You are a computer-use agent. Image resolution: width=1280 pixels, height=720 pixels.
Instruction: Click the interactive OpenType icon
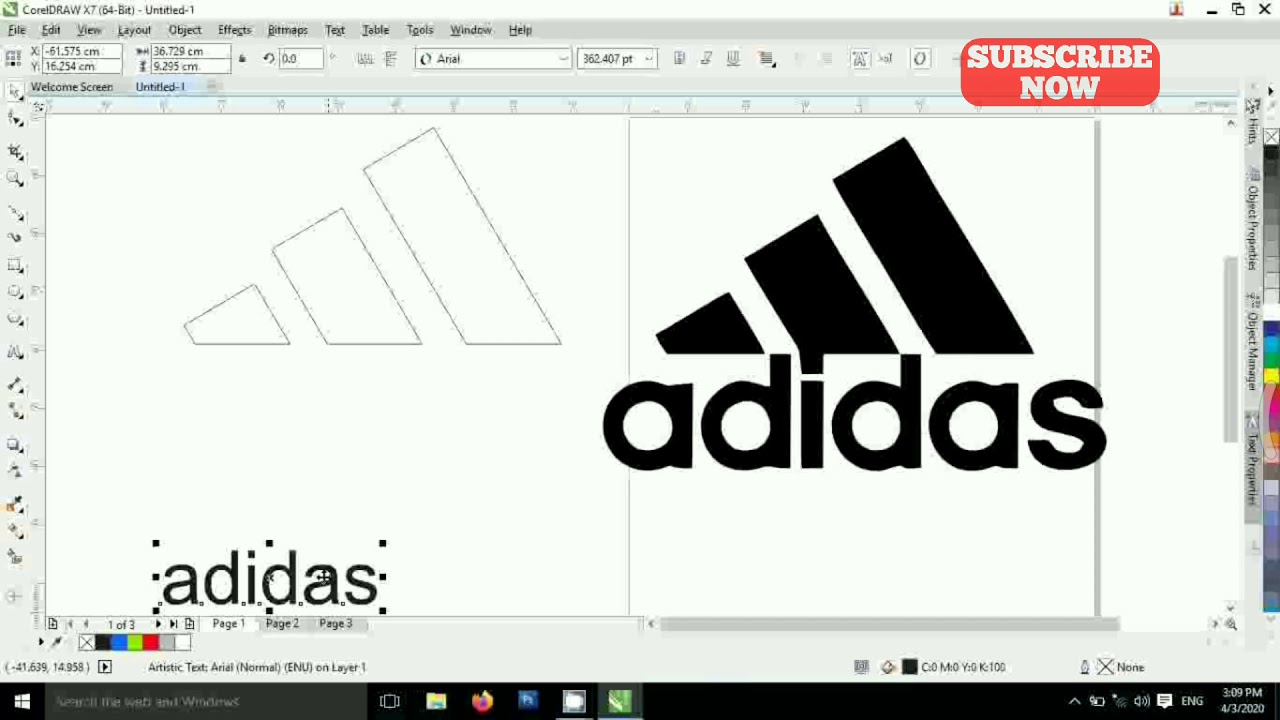(920, 59)
